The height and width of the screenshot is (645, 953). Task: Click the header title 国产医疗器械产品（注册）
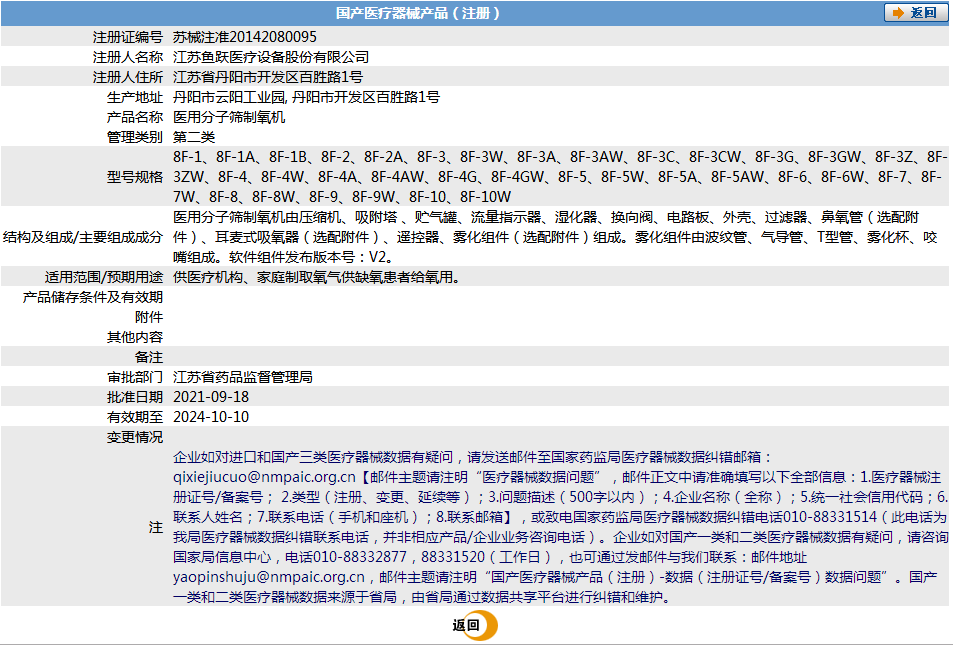[418, 13]
